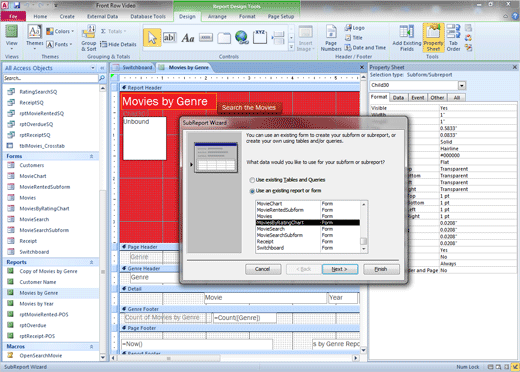Open Group & Sort tool
This screenshot has width=520, height=372.
(89, 38)
